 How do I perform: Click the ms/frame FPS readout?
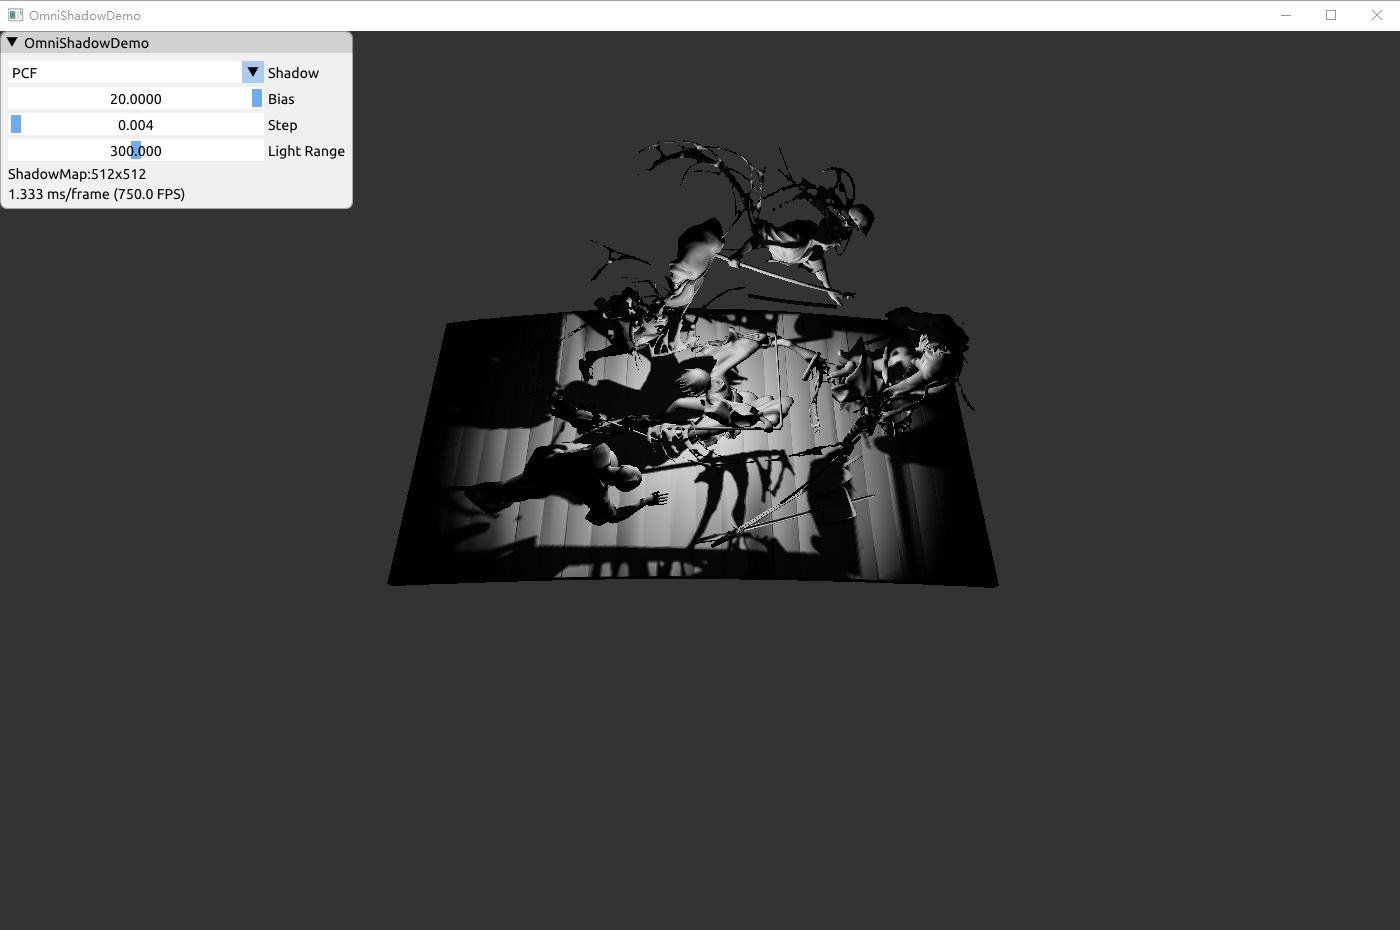click(97, 194)
